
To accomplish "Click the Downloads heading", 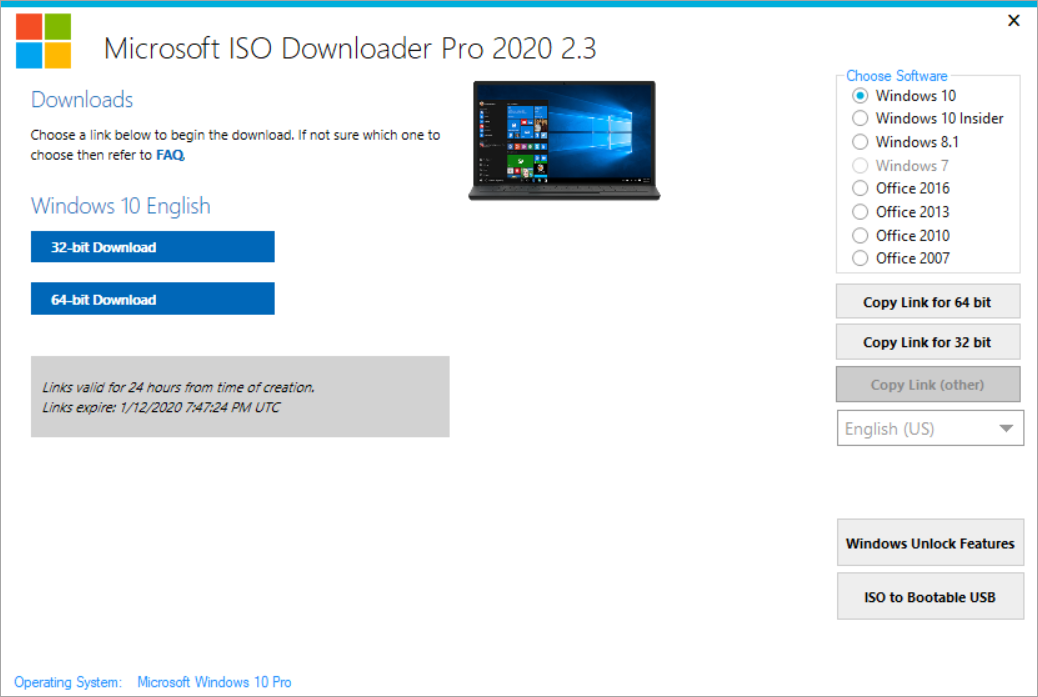I will coord(82,99).
